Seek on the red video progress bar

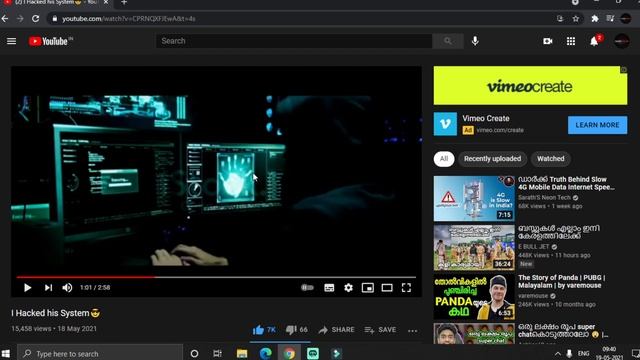pyautogui.click(x=216, y=277)
